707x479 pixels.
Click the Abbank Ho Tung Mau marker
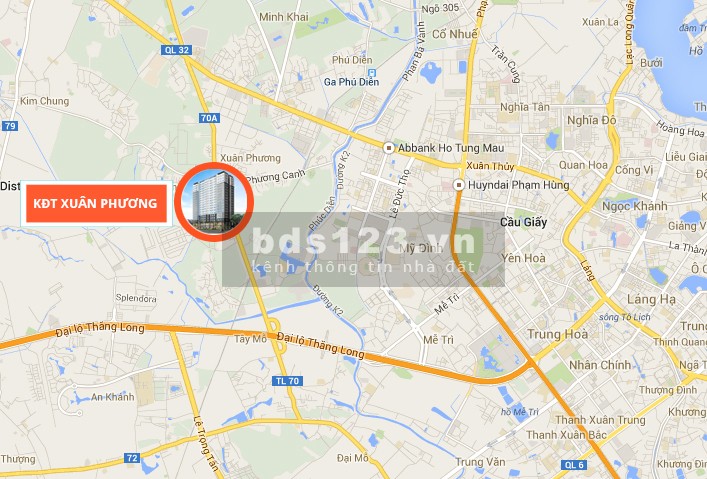[x=388, y=147]
